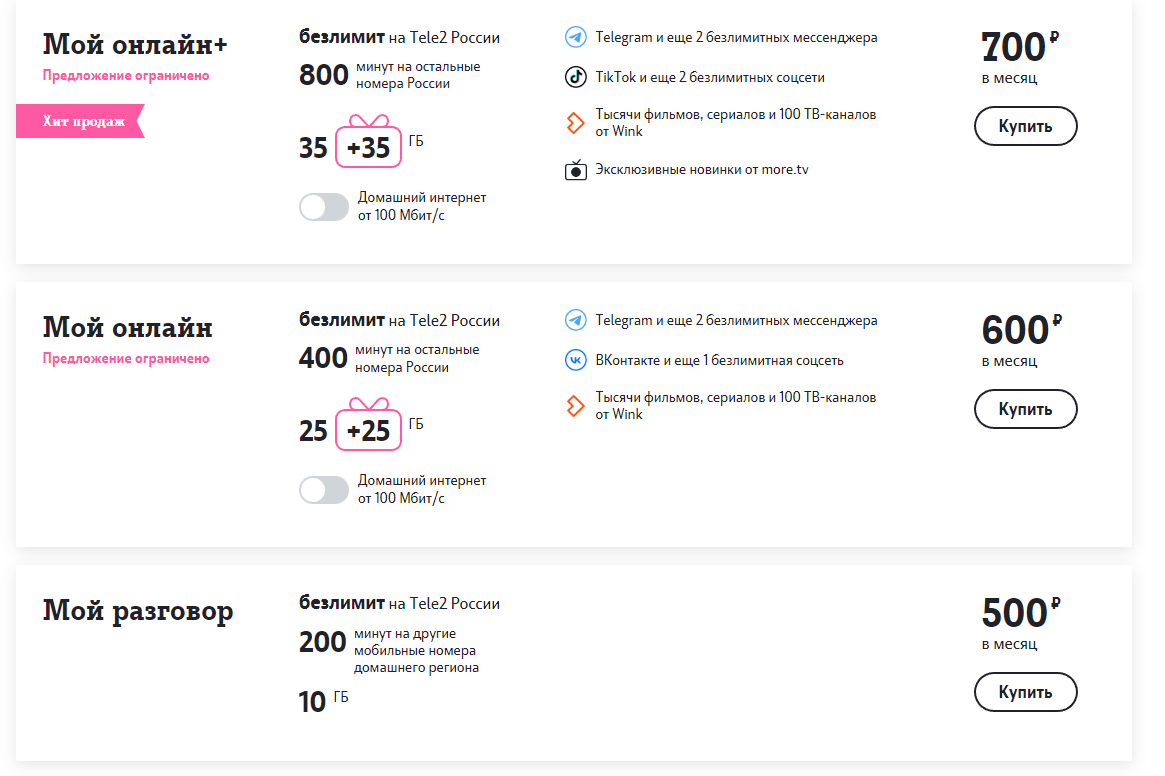Click "Эксклюзивные новинки от more.tv" text
The height and width of the screenshot is (776, 1165).
(701, 170)
